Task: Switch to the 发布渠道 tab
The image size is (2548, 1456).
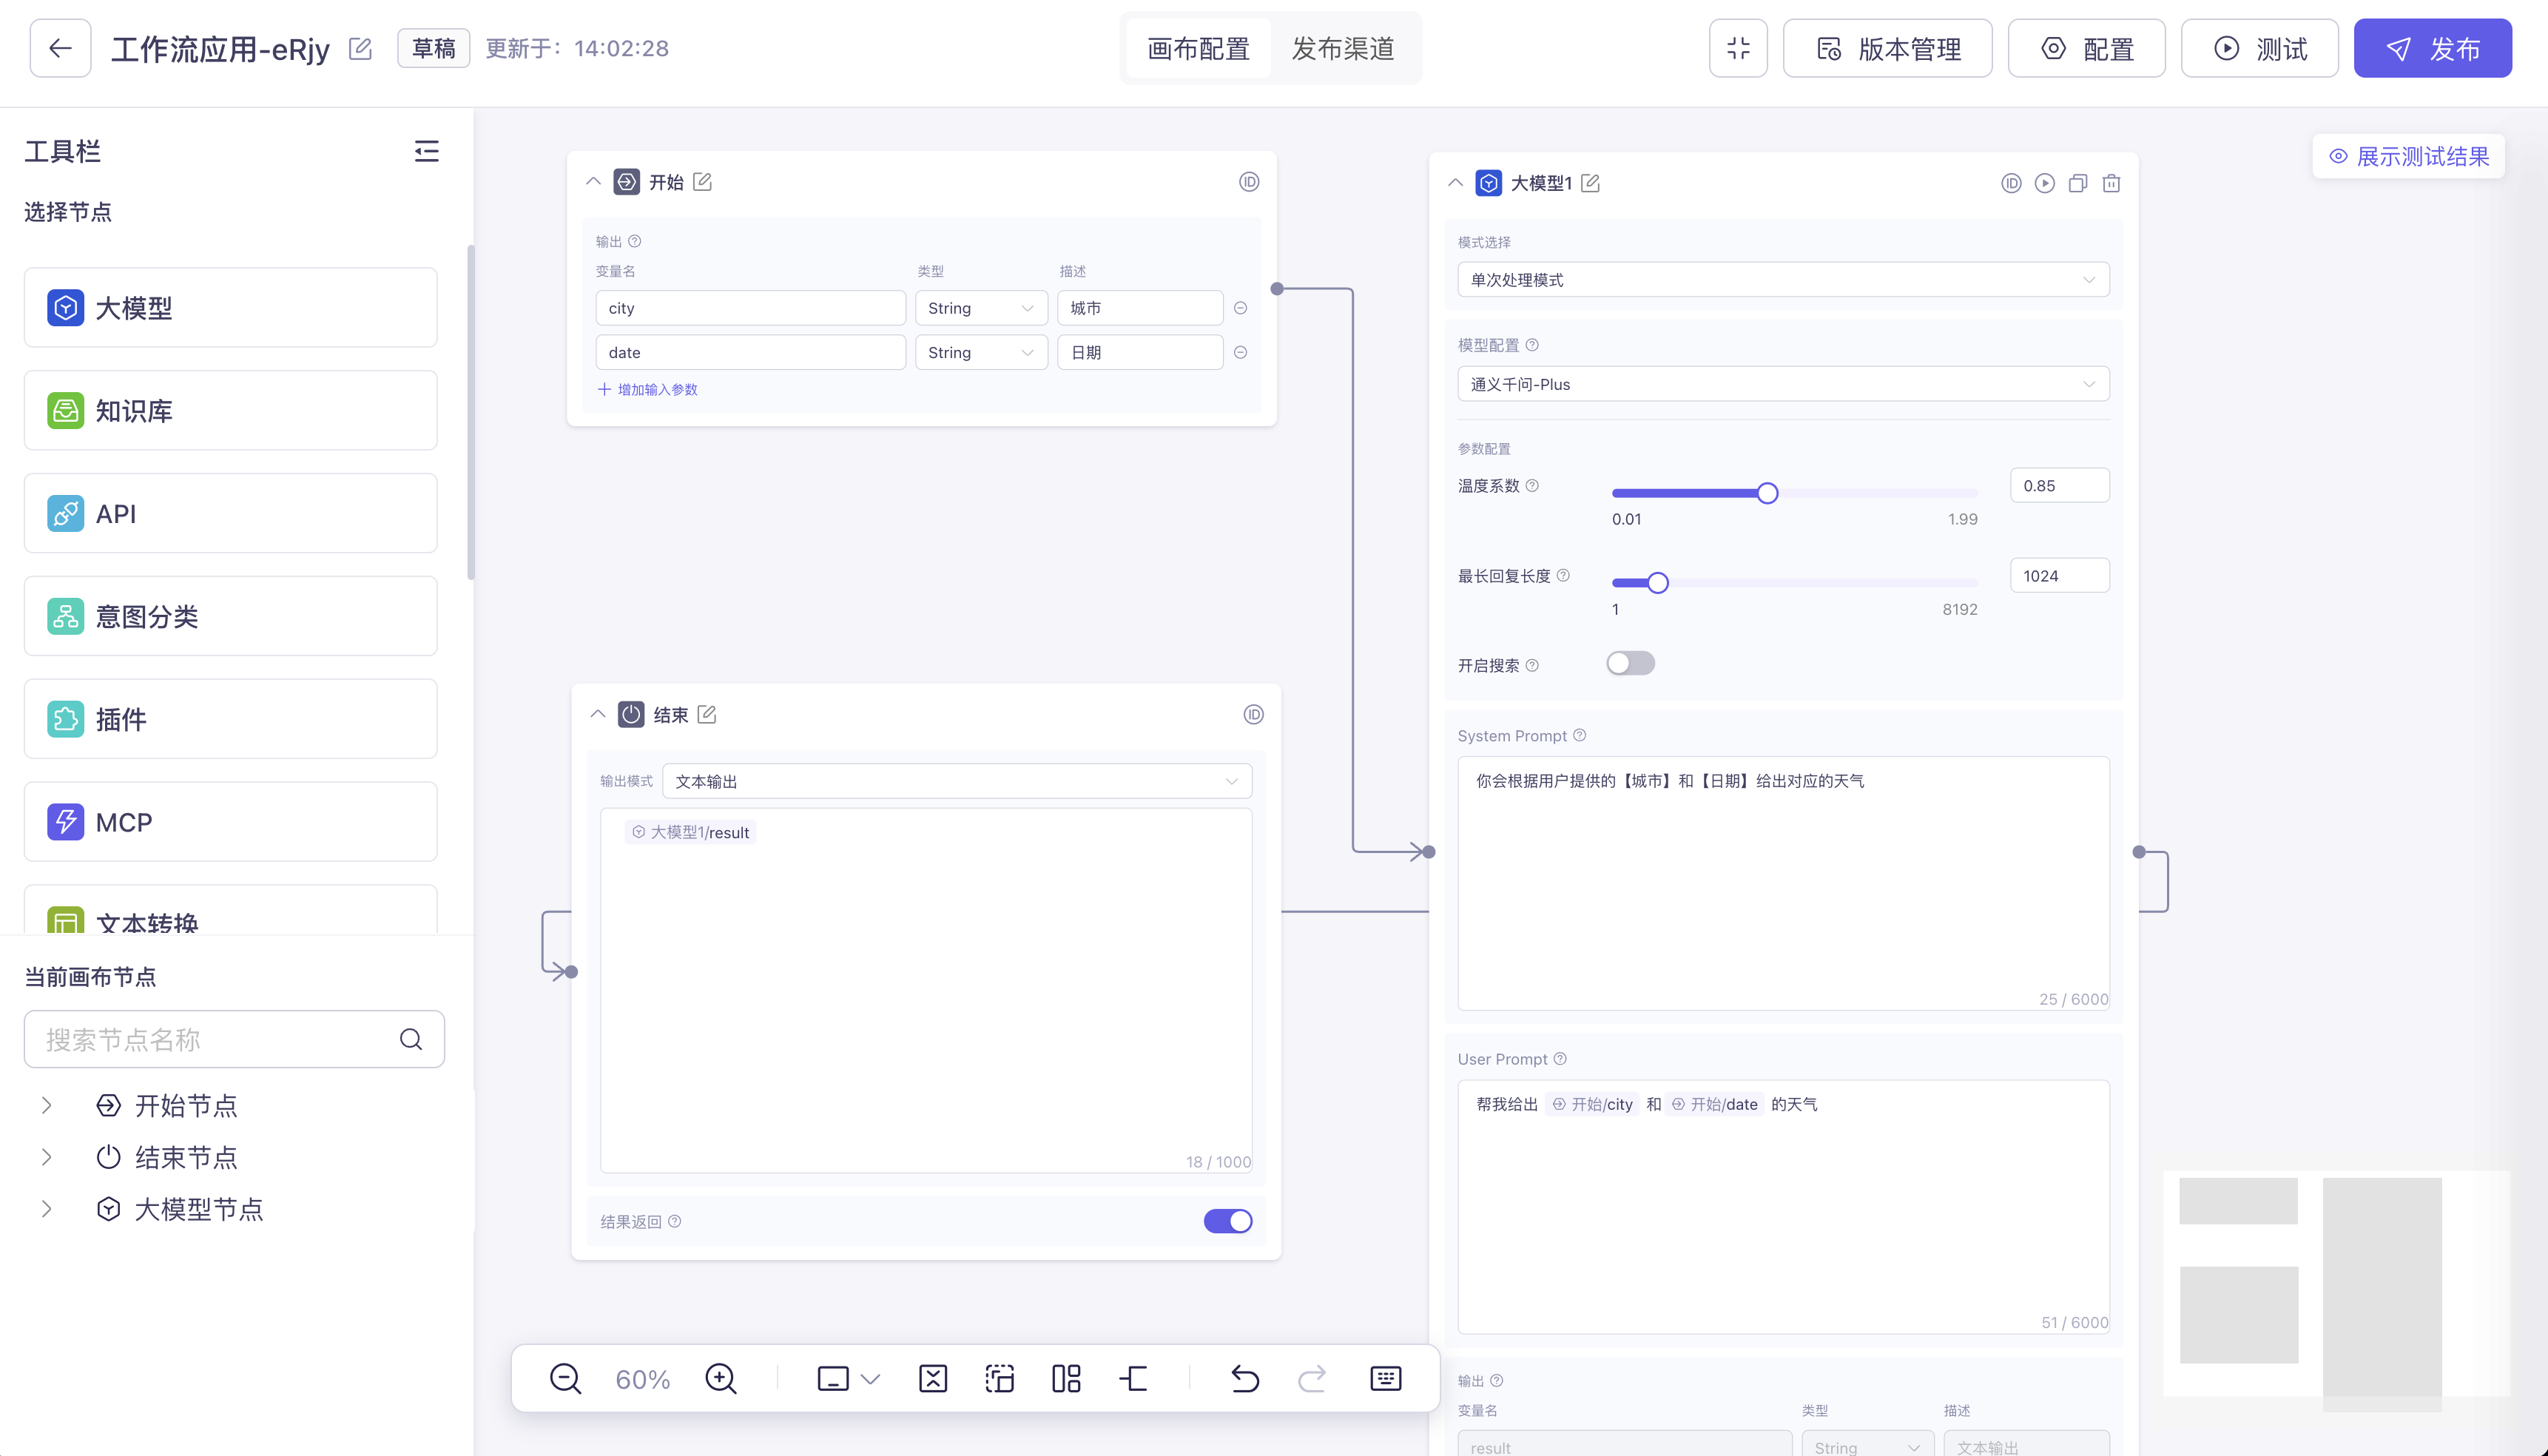Action: [x=1343, y=49]
